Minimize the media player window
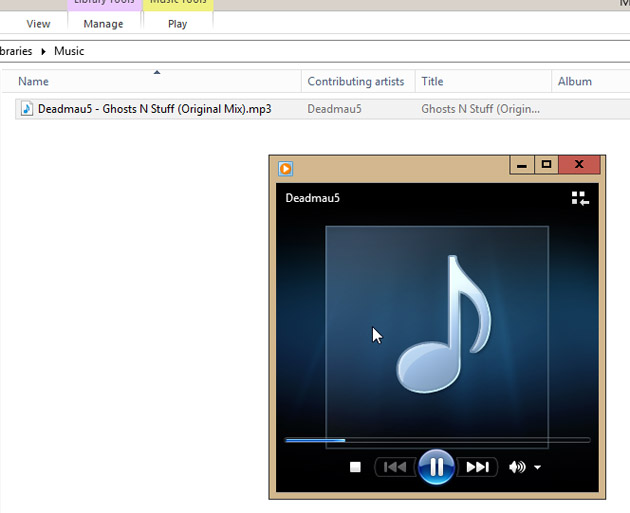 tap(522, 165)
